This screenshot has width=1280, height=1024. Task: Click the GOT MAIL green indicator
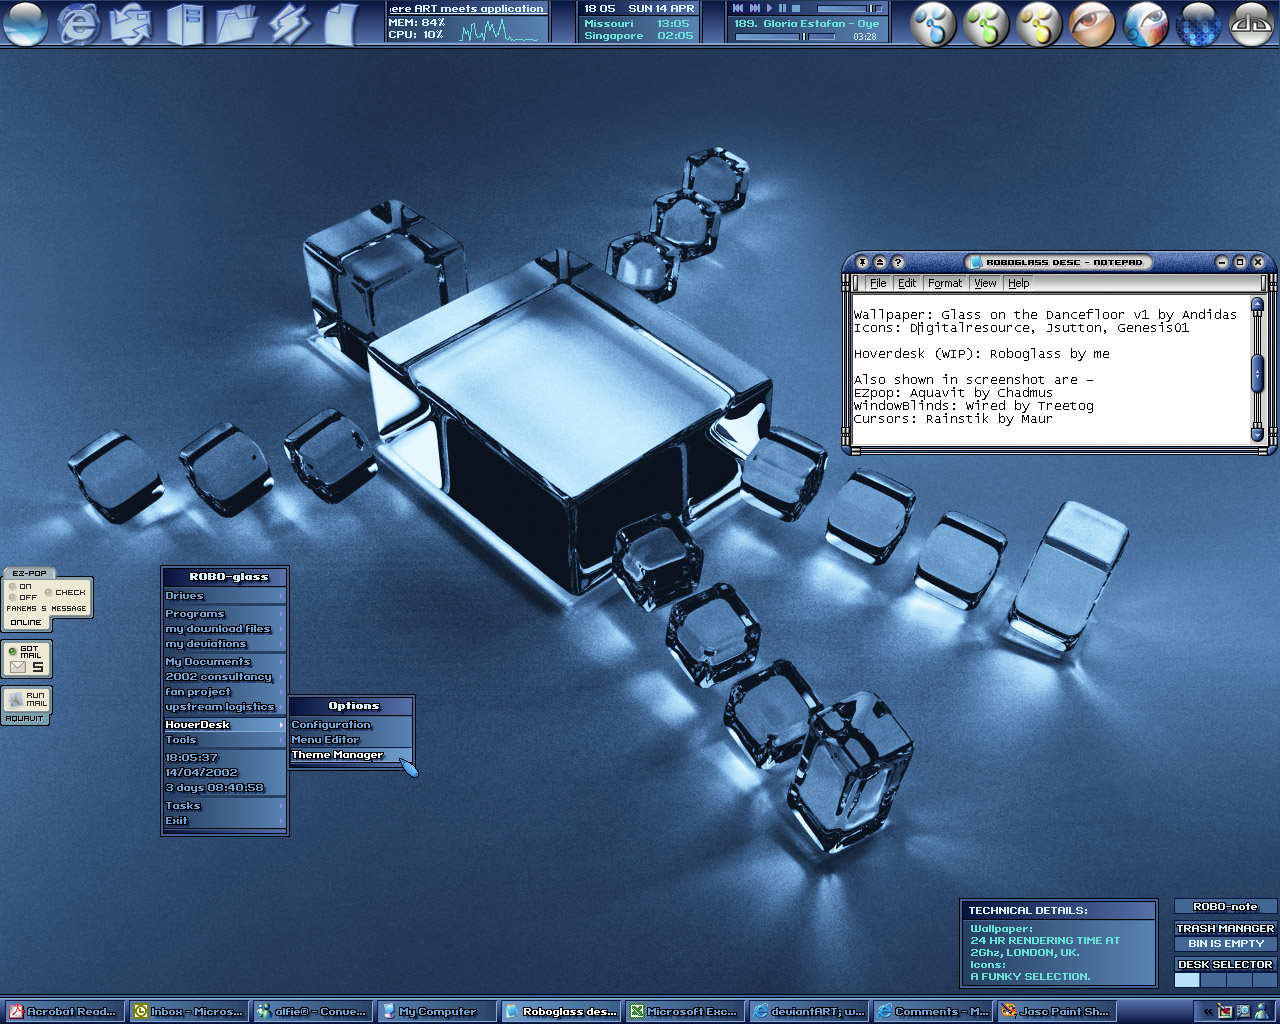13,651
